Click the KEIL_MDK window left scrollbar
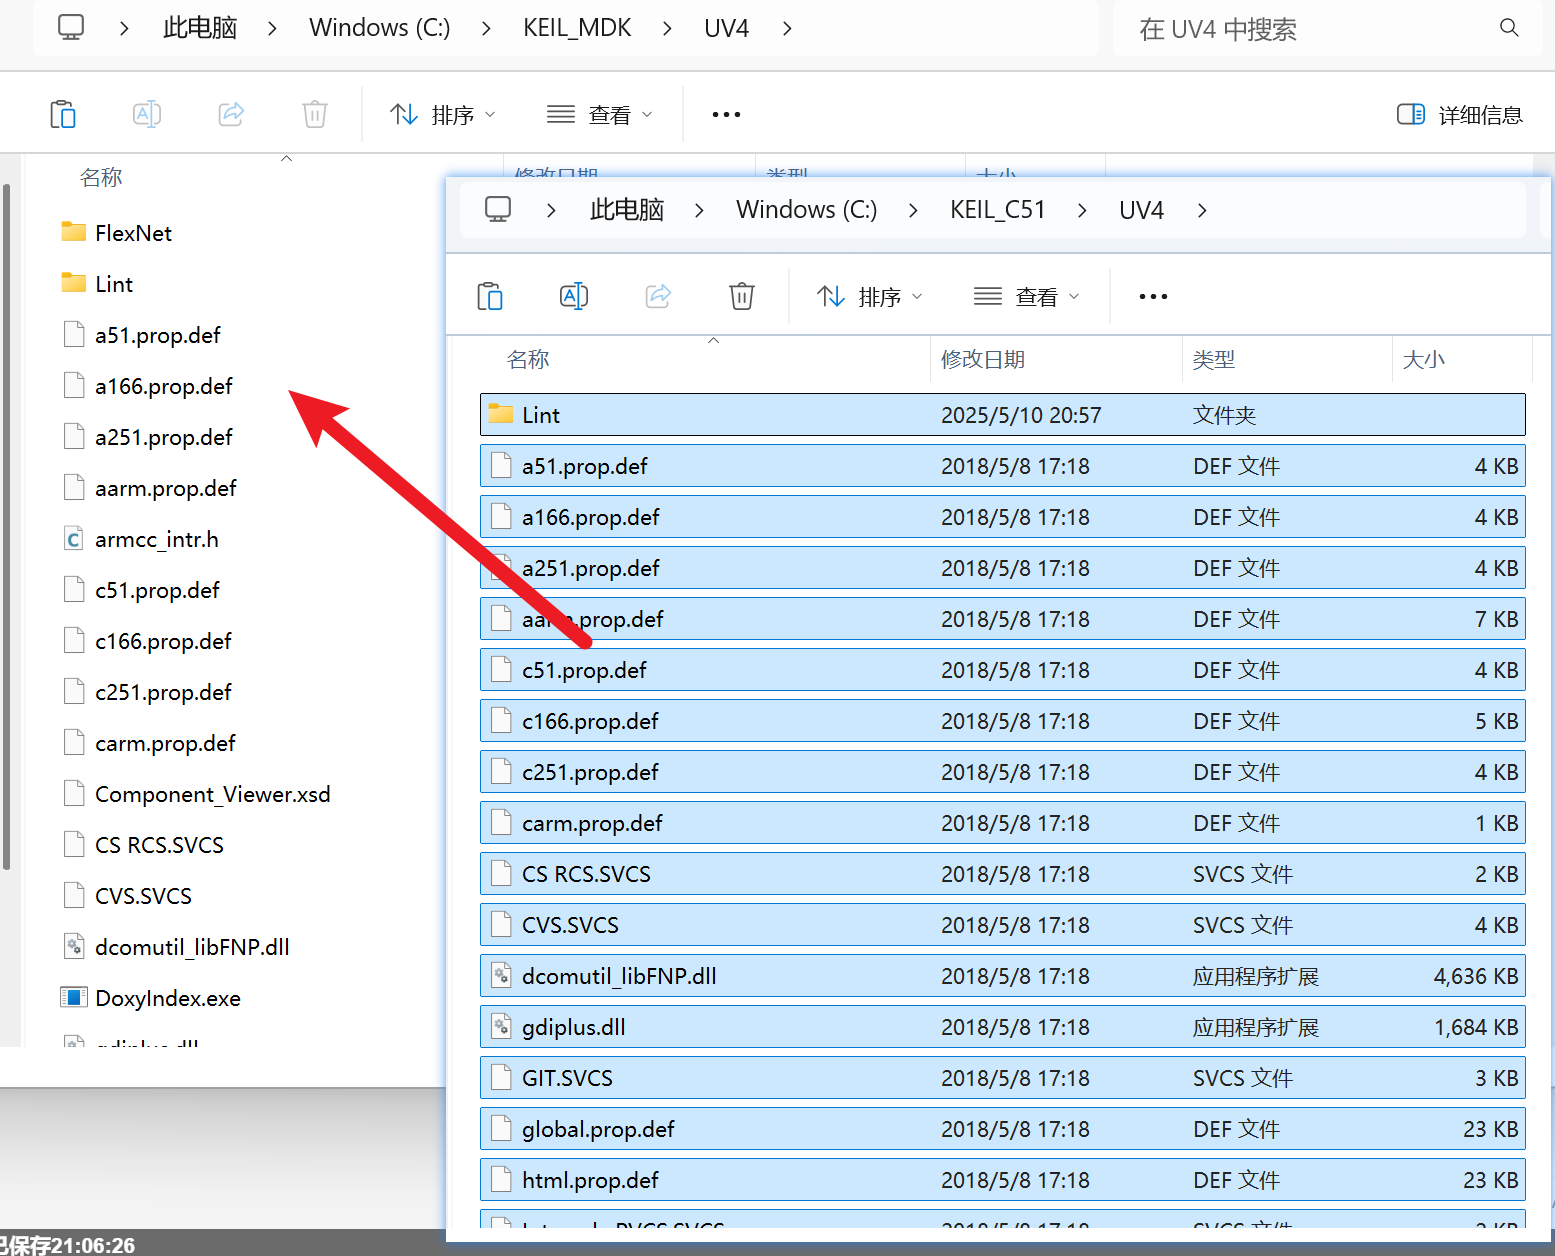Screen dimensions: 1555x1256 6,525
